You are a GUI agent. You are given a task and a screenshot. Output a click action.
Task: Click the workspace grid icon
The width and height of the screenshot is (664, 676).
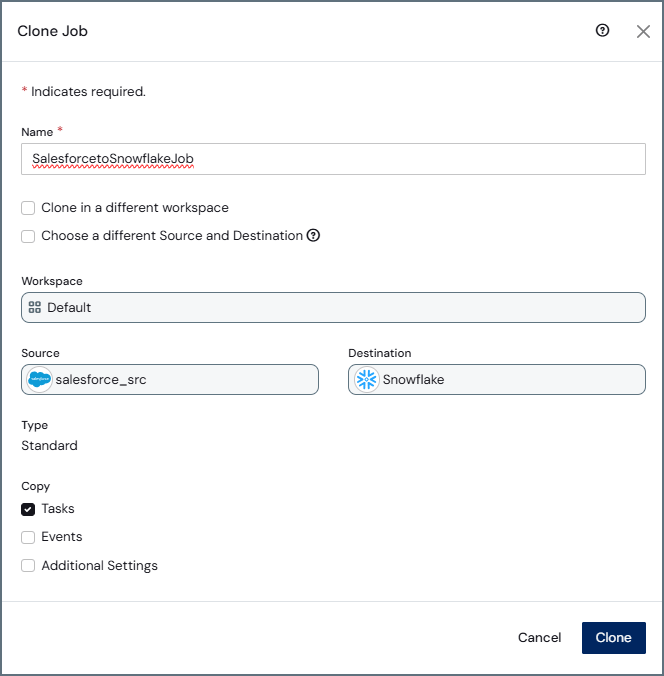pos(34,307)
